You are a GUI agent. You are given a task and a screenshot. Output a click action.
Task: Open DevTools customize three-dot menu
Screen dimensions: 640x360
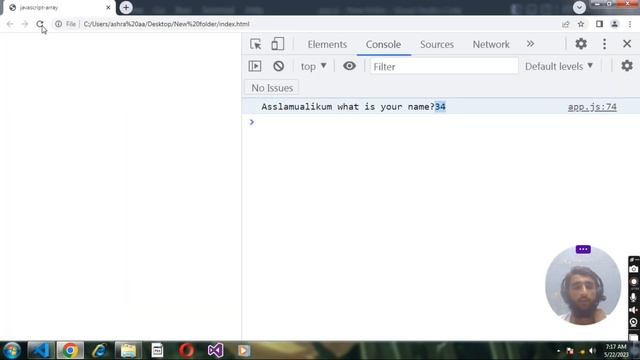pyautogui.click(x=604, y=44)
